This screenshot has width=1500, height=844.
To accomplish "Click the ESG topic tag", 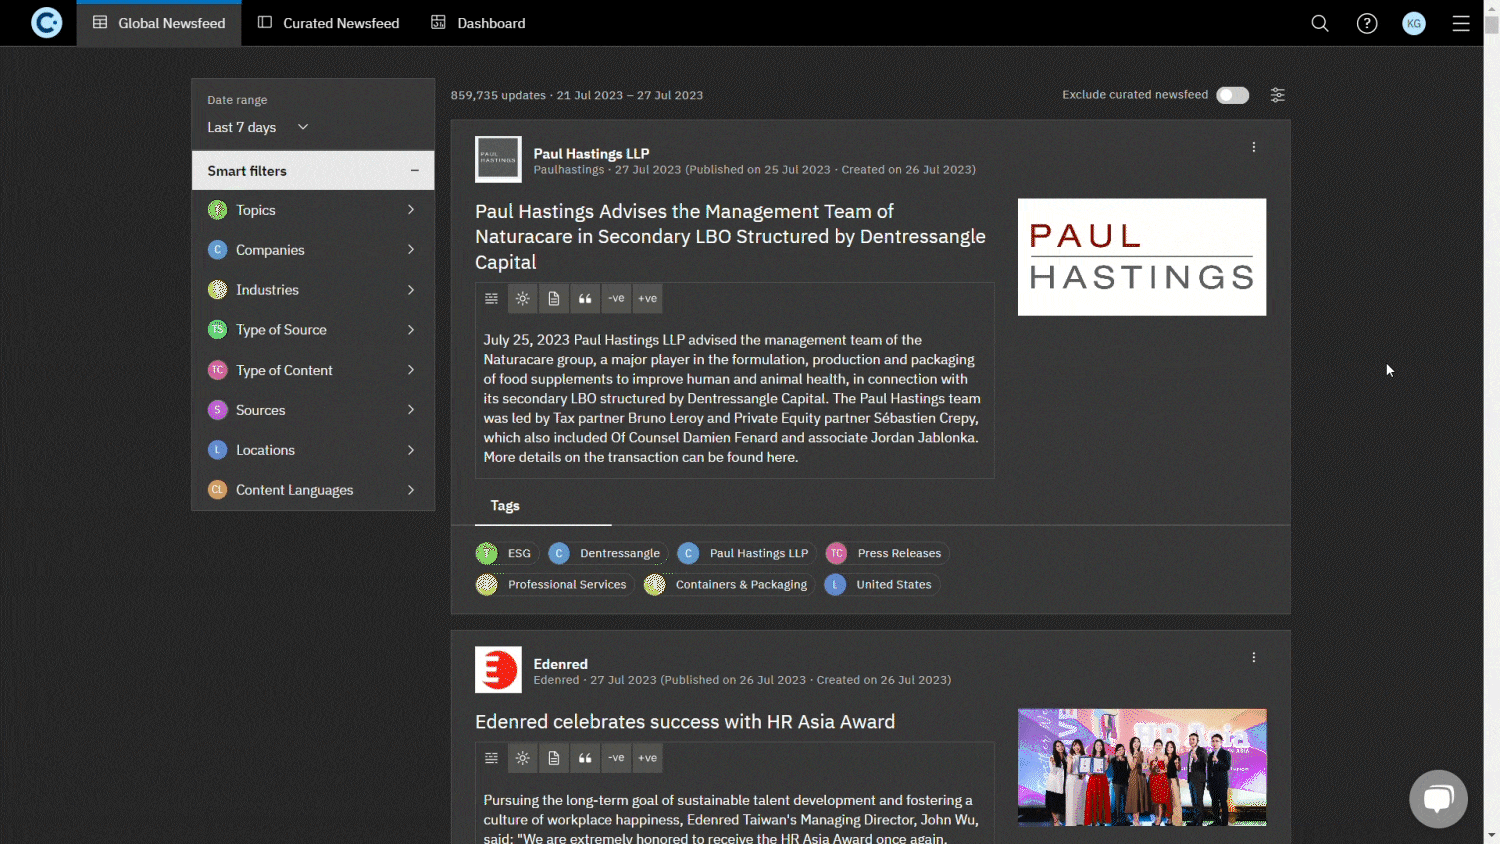I will pos(507,553).
